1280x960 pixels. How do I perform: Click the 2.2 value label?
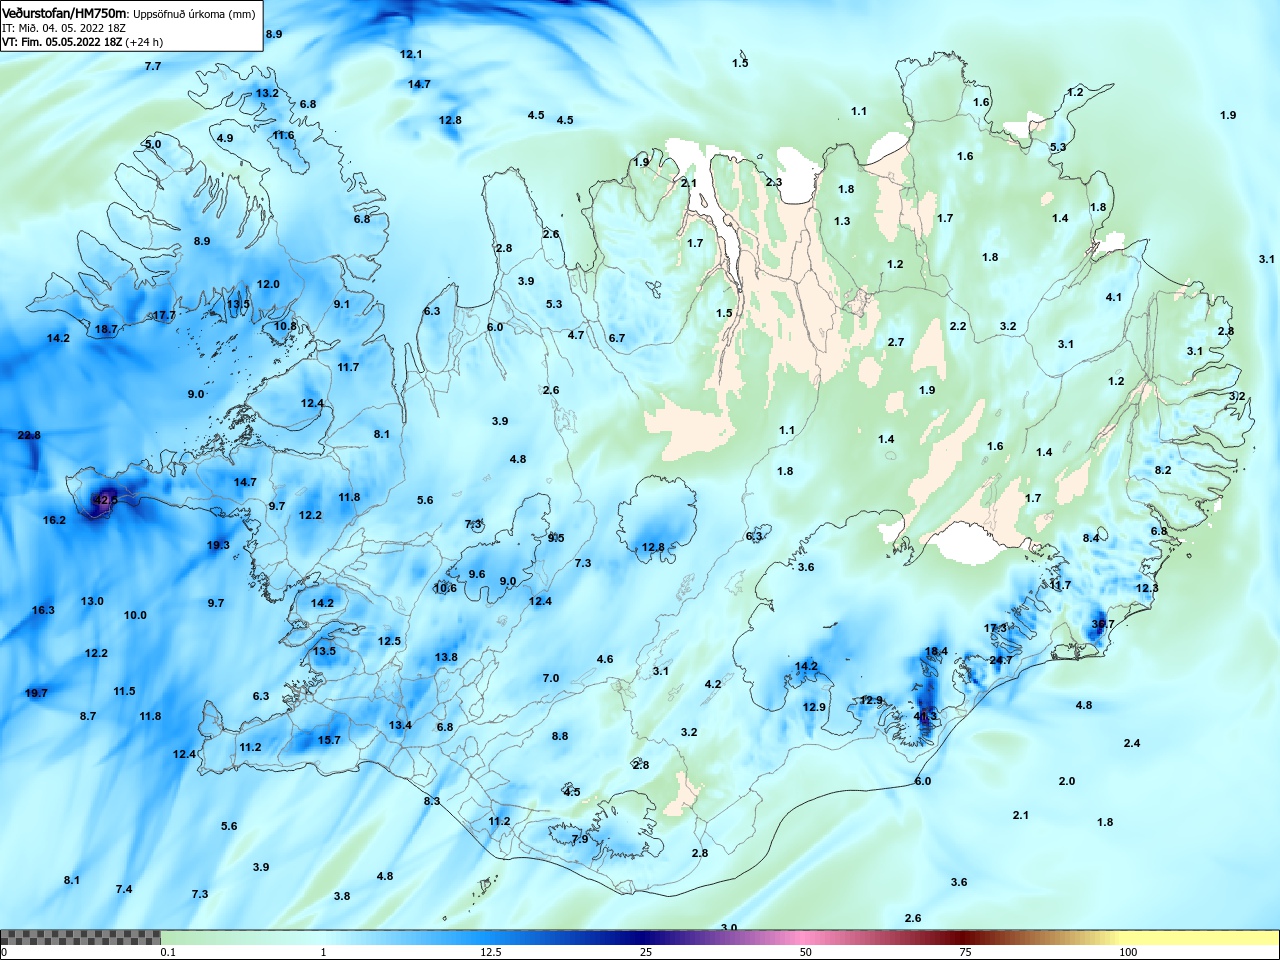pos(958,326)
